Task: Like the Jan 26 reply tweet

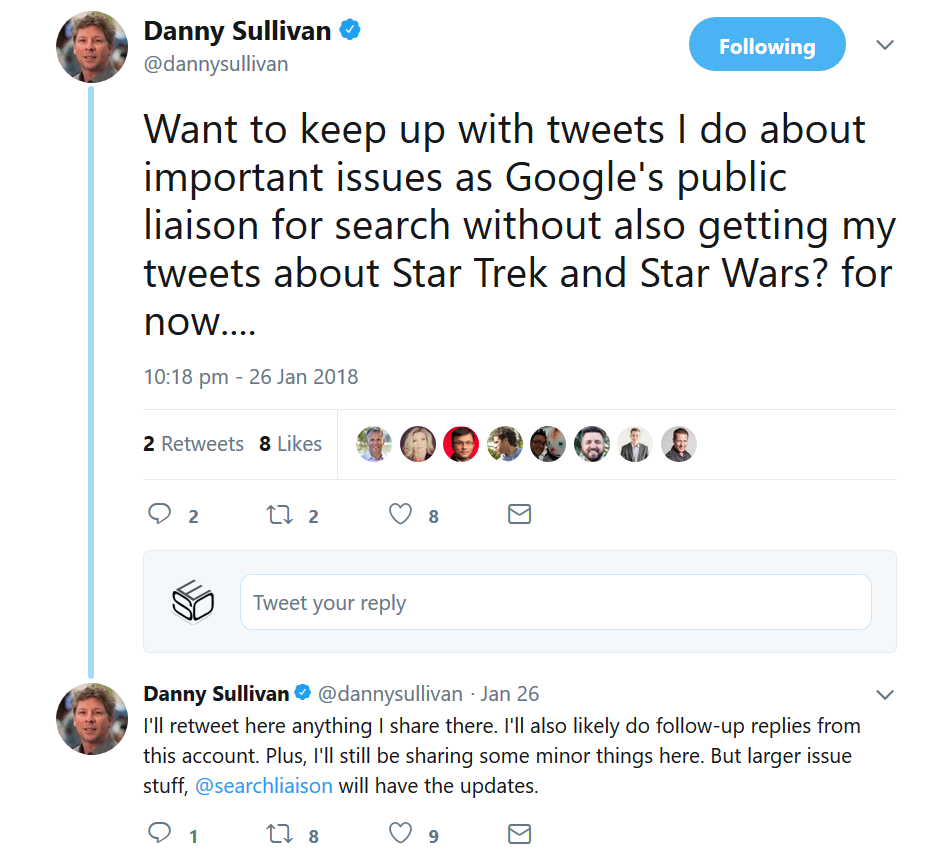Action: click(x=399, y=832)
